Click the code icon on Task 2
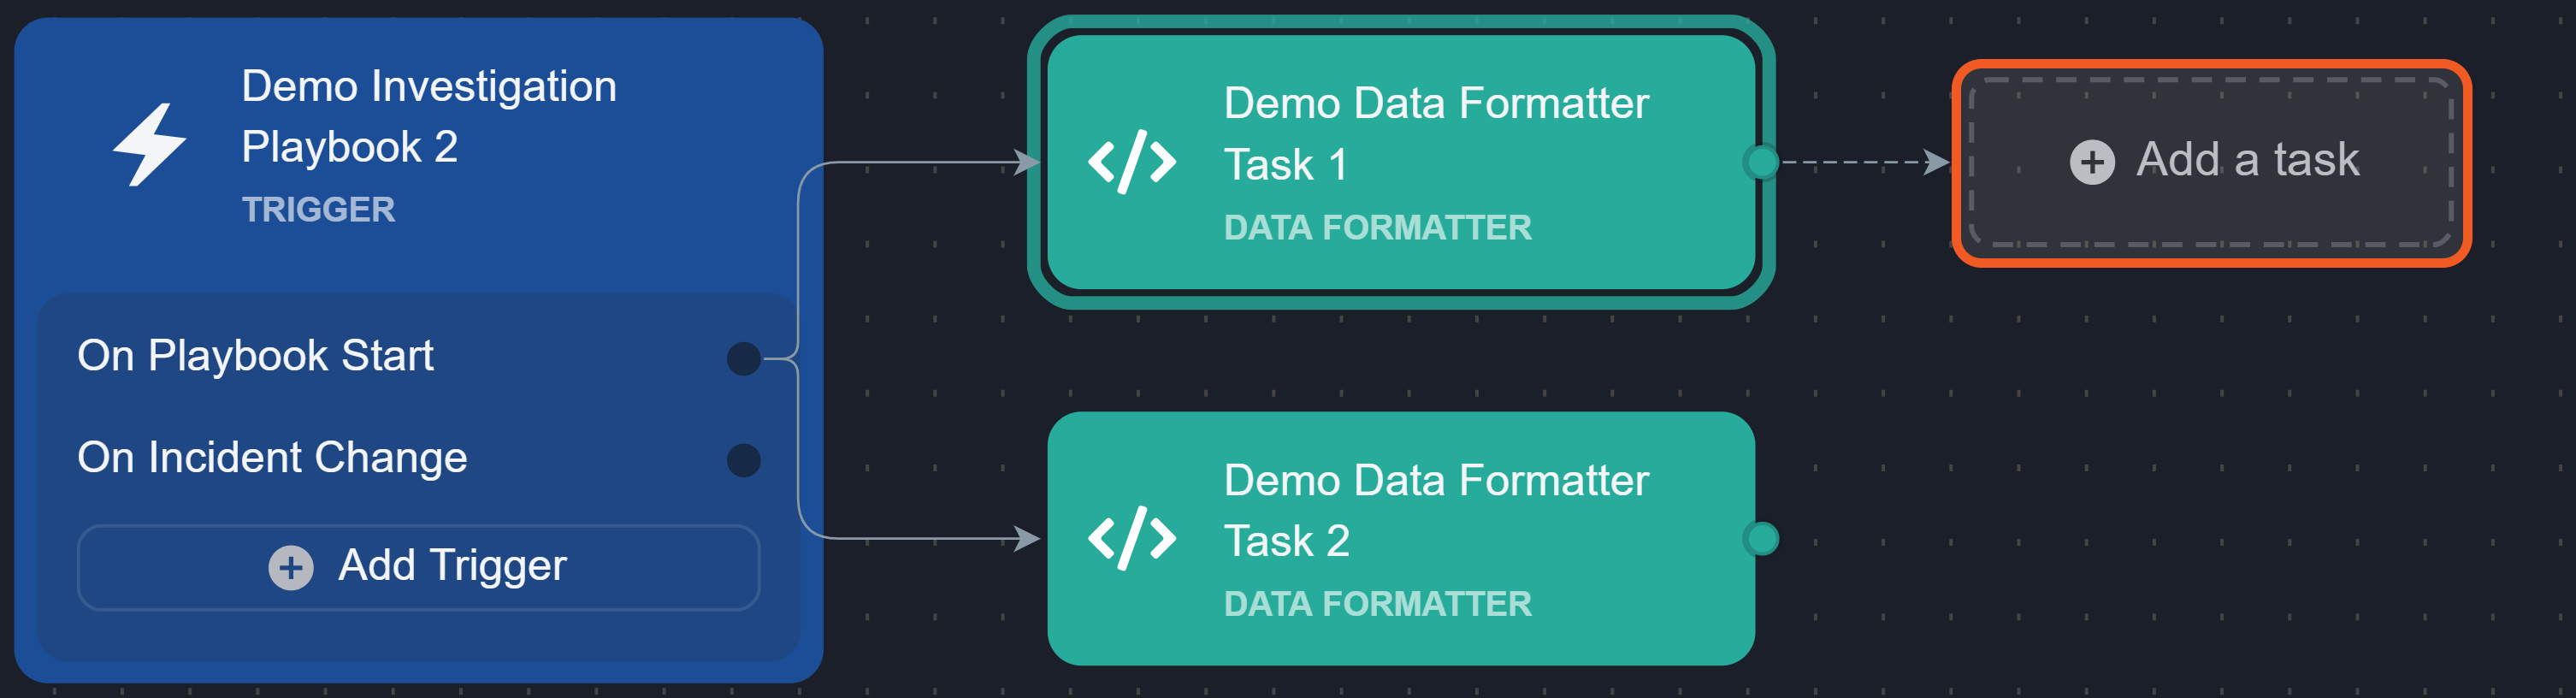This screenshot has width=2576, height=698. click(x=1131, y=538)
